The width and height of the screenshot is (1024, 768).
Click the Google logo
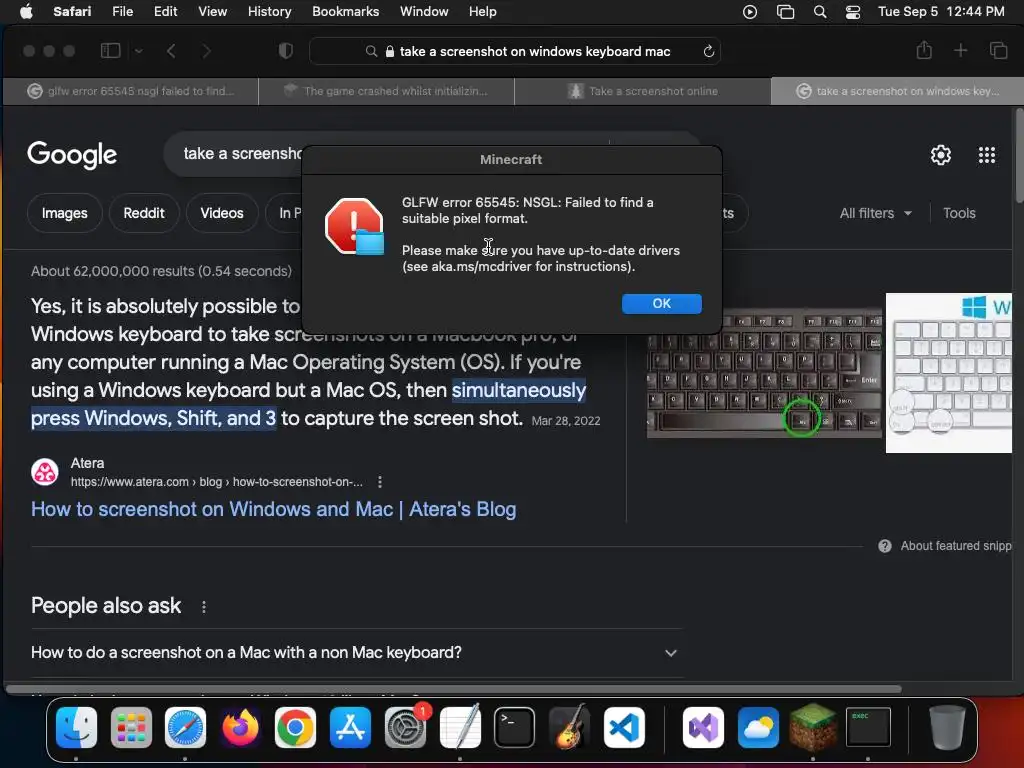click(72, 155)
